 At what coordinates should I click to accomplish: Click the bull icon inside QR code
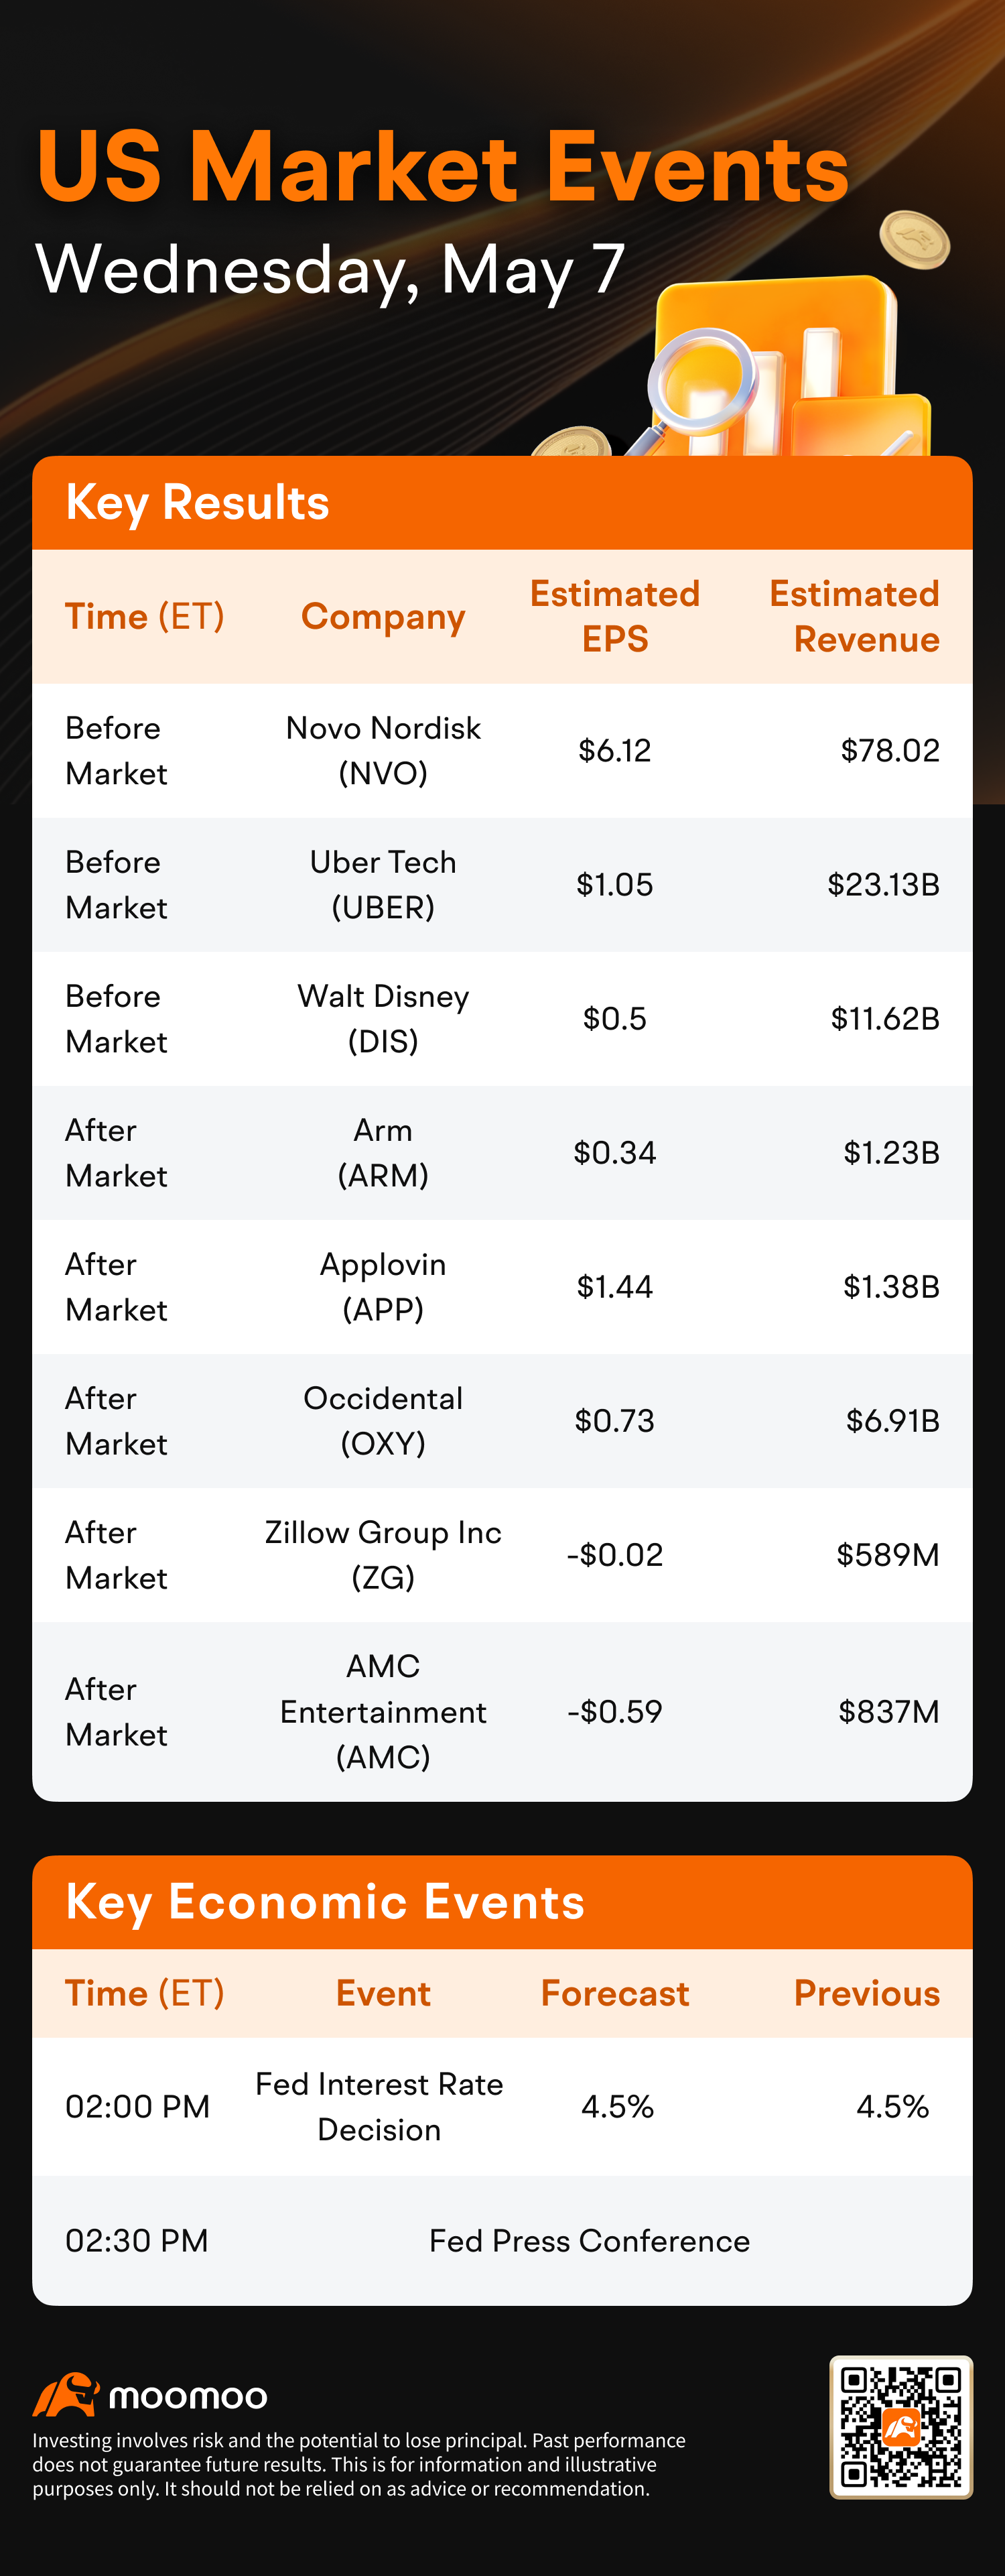click(901, 2427)
